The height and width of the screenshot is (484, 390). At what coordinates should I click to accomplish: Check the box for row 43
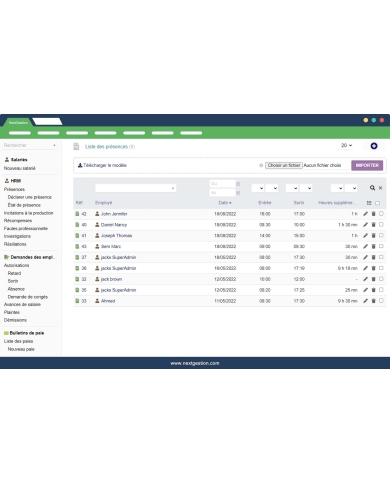(381, 246)
